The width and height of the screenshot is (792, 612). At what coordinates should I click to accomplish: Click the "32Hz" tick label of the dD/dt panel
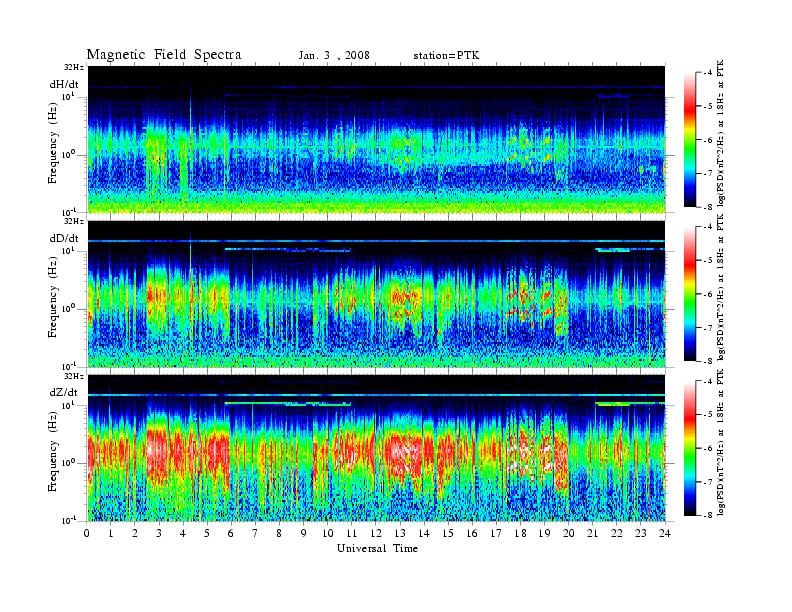pyautogui.click(x=74, y=221)
